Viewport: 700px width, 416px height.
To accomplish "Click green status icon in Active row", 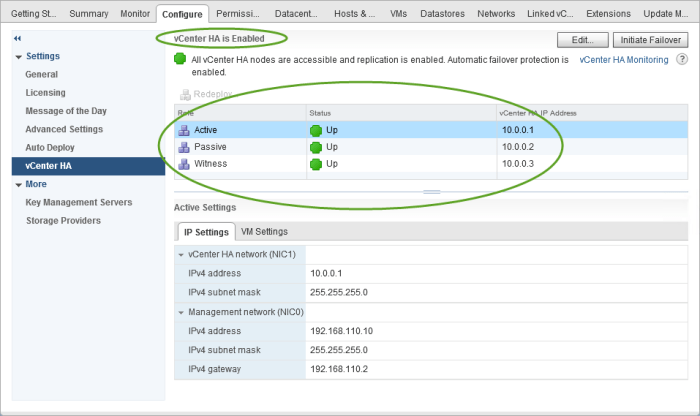I will click(316, 130).
